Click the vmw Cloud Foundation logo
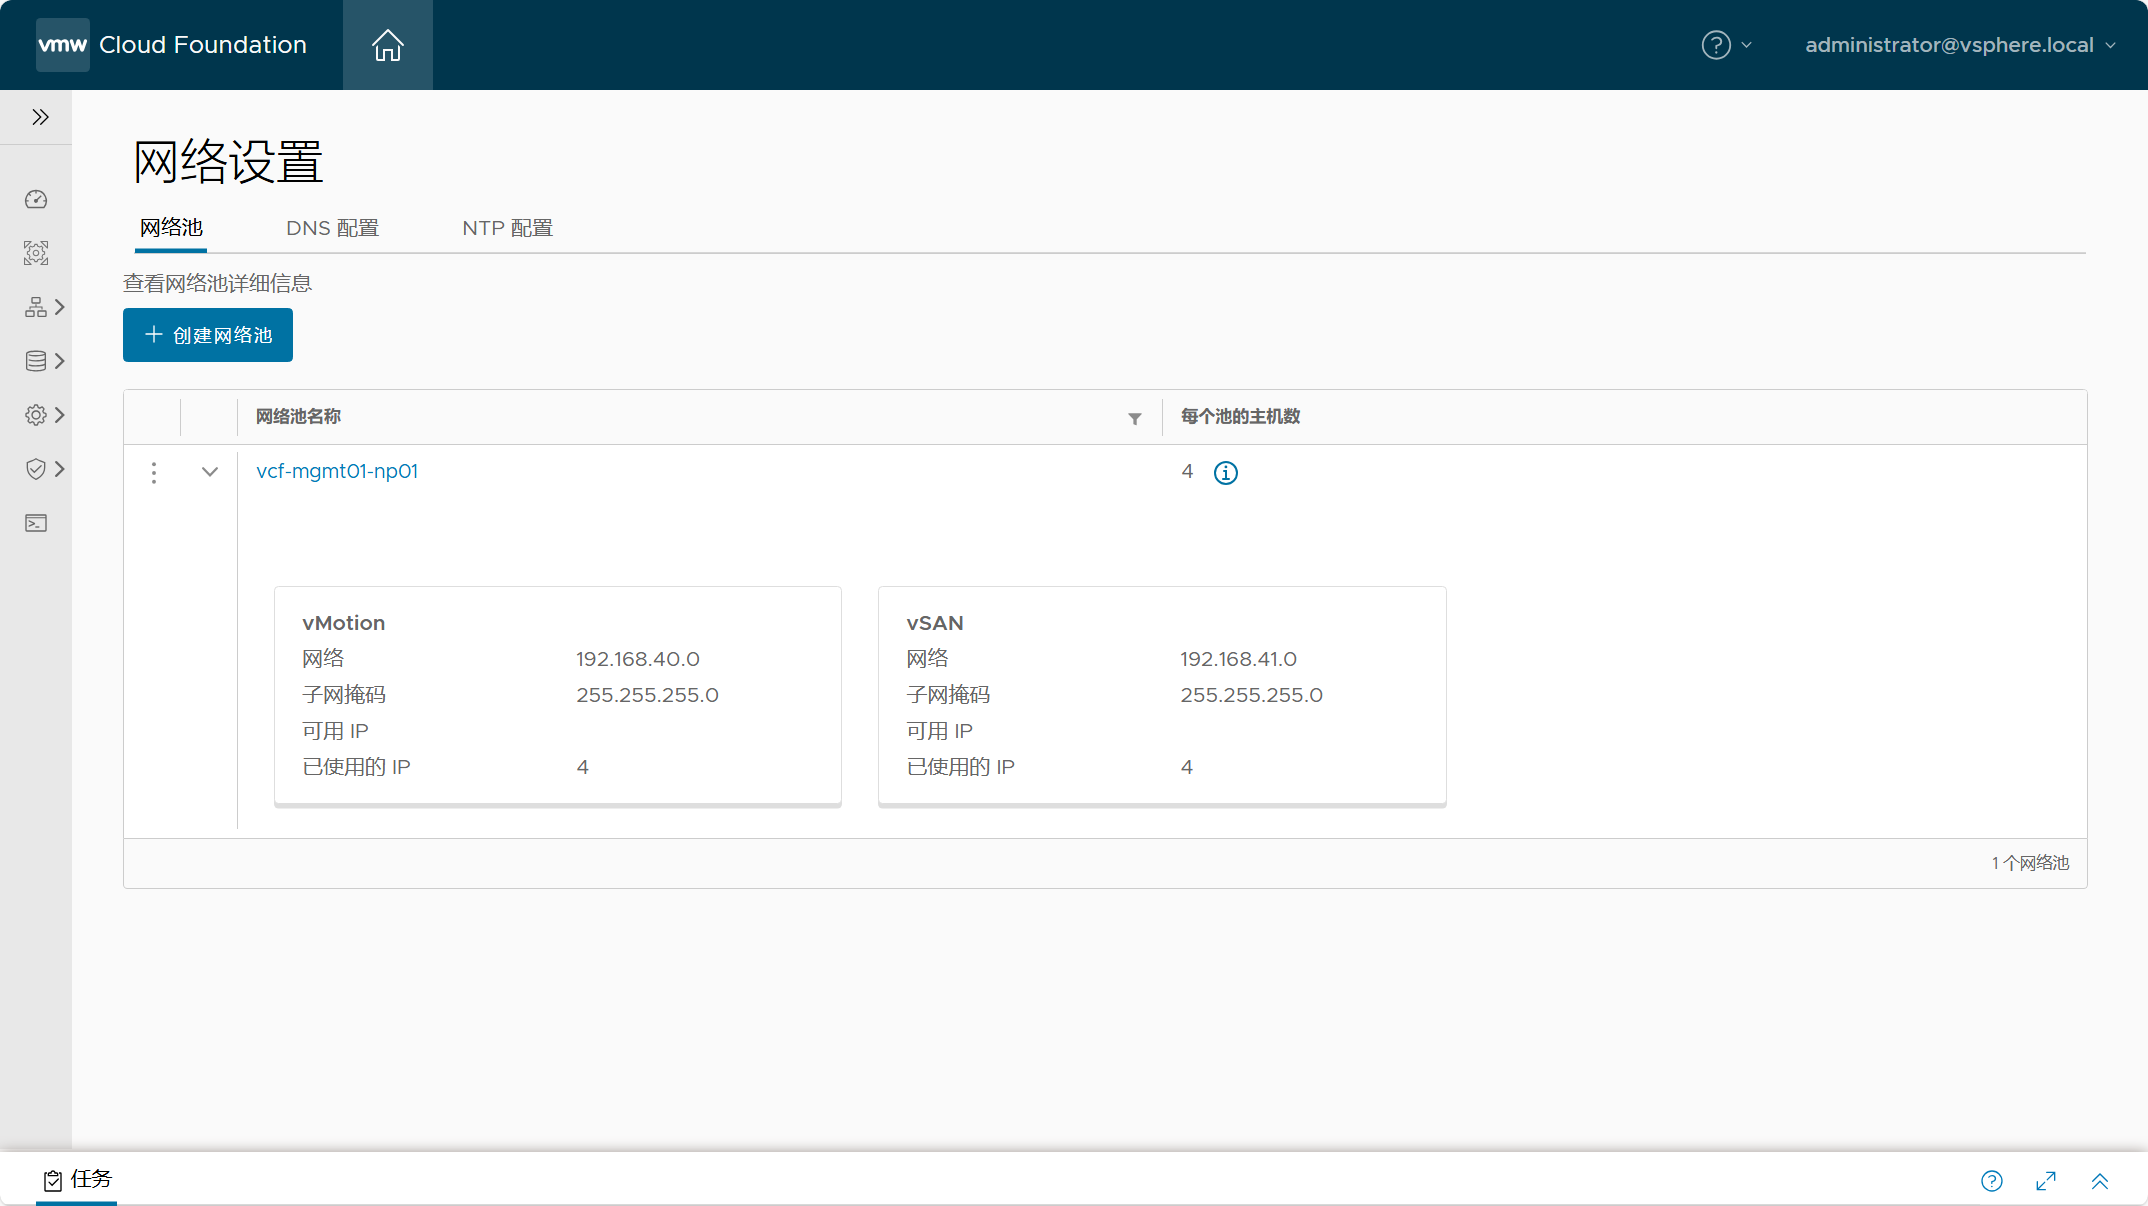2148x1206 pixels. (172, 45)
